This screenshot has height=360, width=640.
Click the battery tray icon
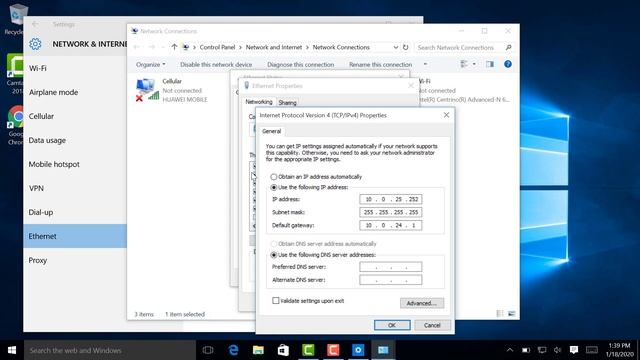[x=526, y=350]
